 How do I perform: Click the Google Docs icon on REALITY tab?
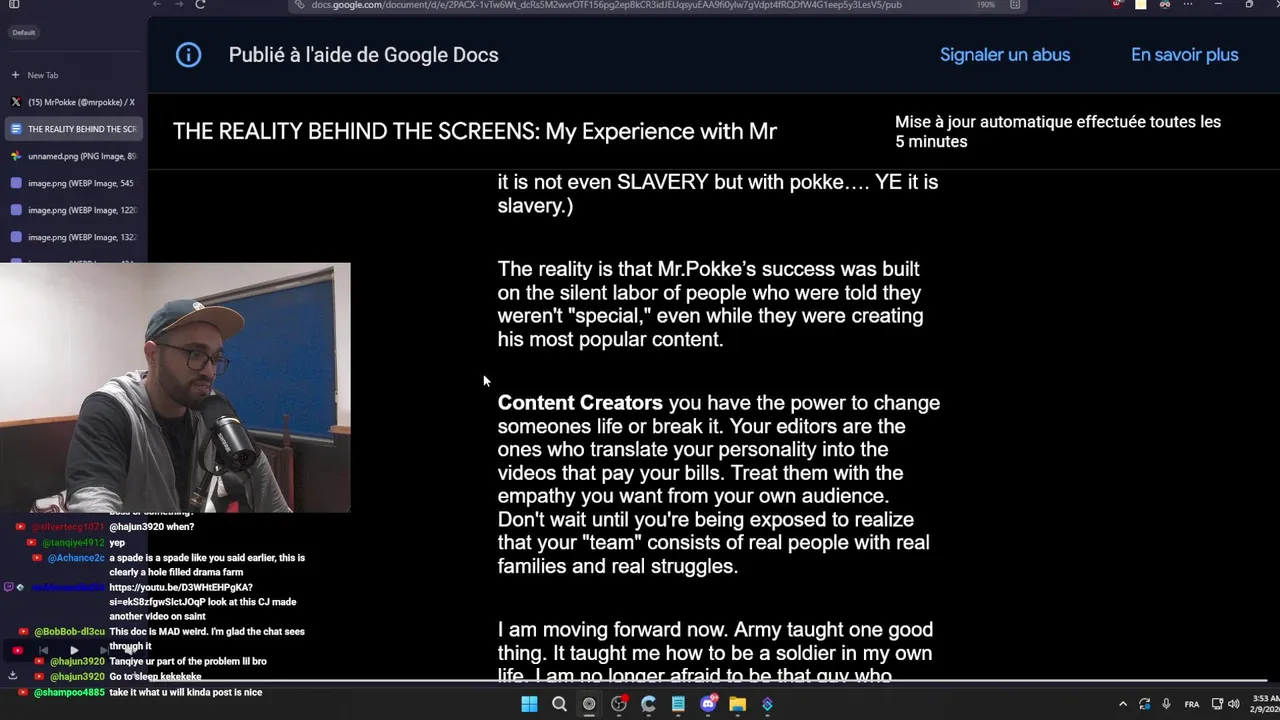pos(15,129)
